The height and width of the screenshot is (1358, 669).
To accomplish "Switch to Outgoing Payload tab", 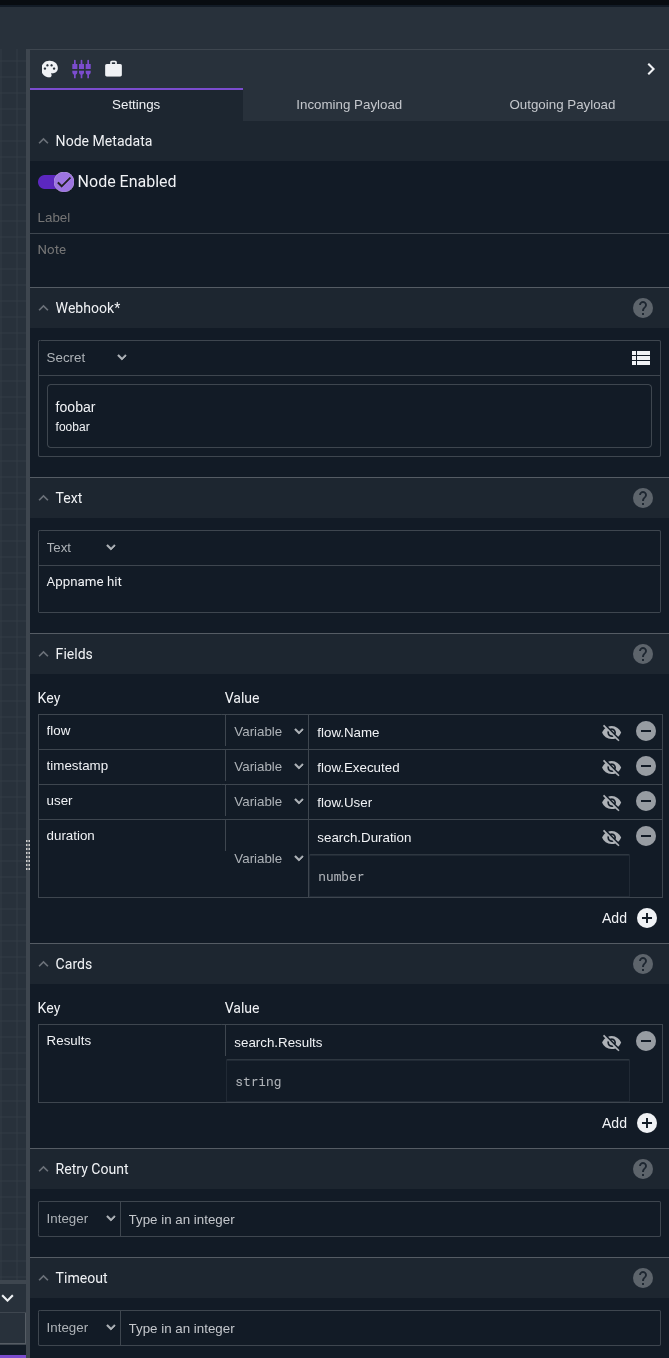I will pos(562,105).
